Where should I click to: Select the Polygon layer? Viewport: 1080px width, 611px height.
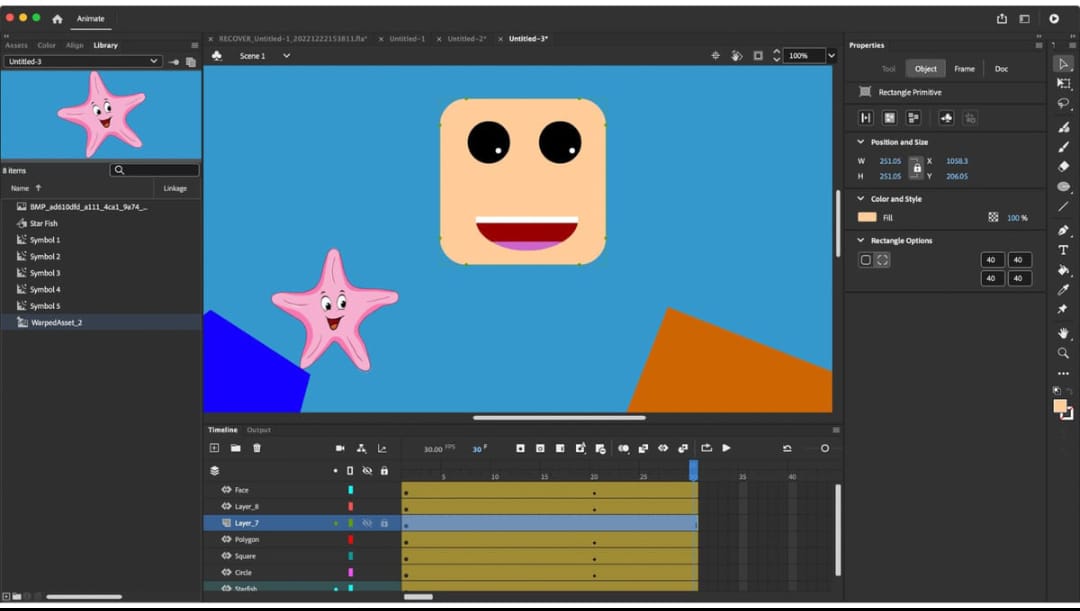246,539
